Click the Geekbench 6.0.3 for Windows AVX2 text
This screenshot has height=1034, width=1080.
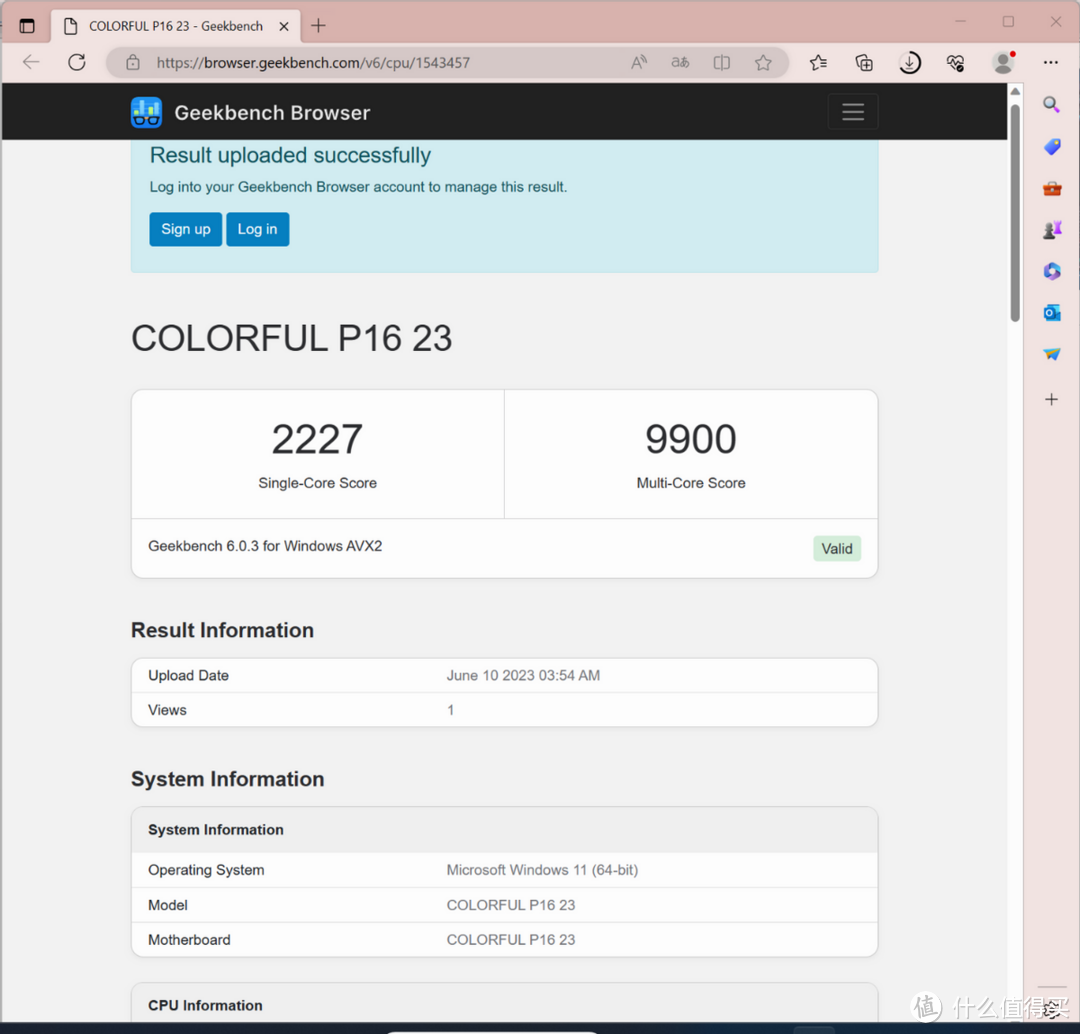point(265,546)
